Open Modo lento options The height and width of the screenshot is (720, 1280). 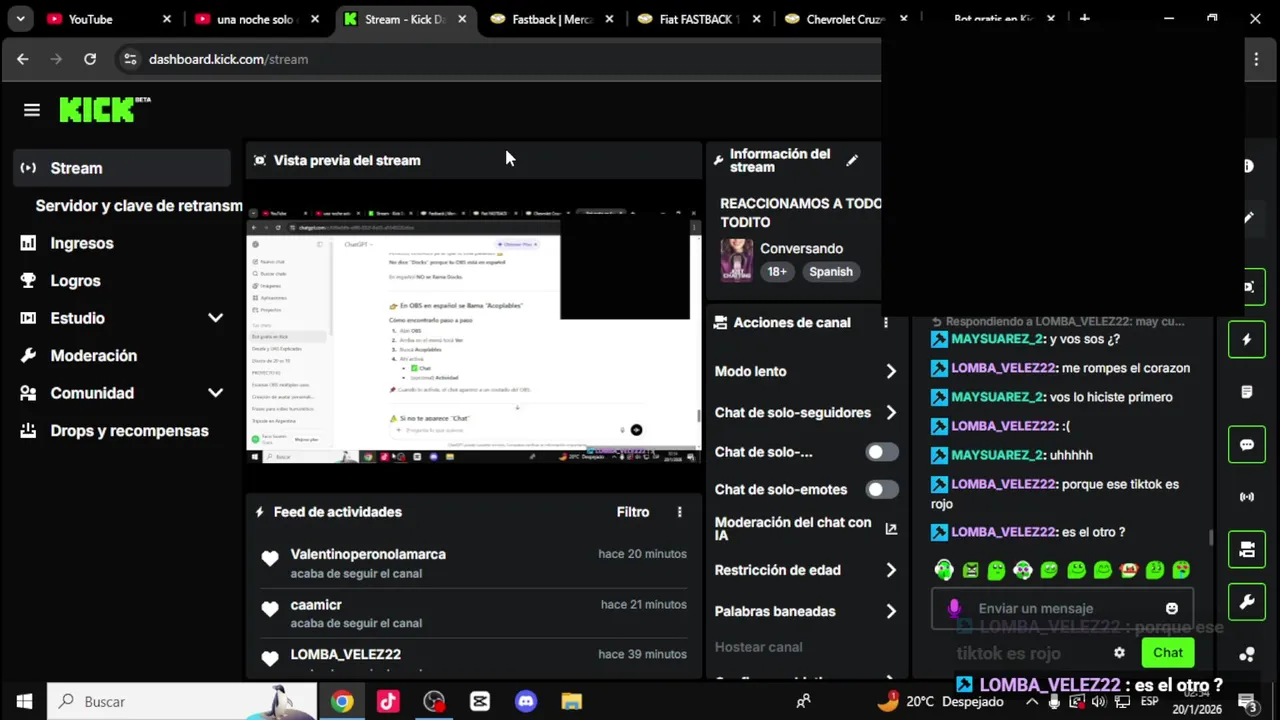(x=806, y=371)
